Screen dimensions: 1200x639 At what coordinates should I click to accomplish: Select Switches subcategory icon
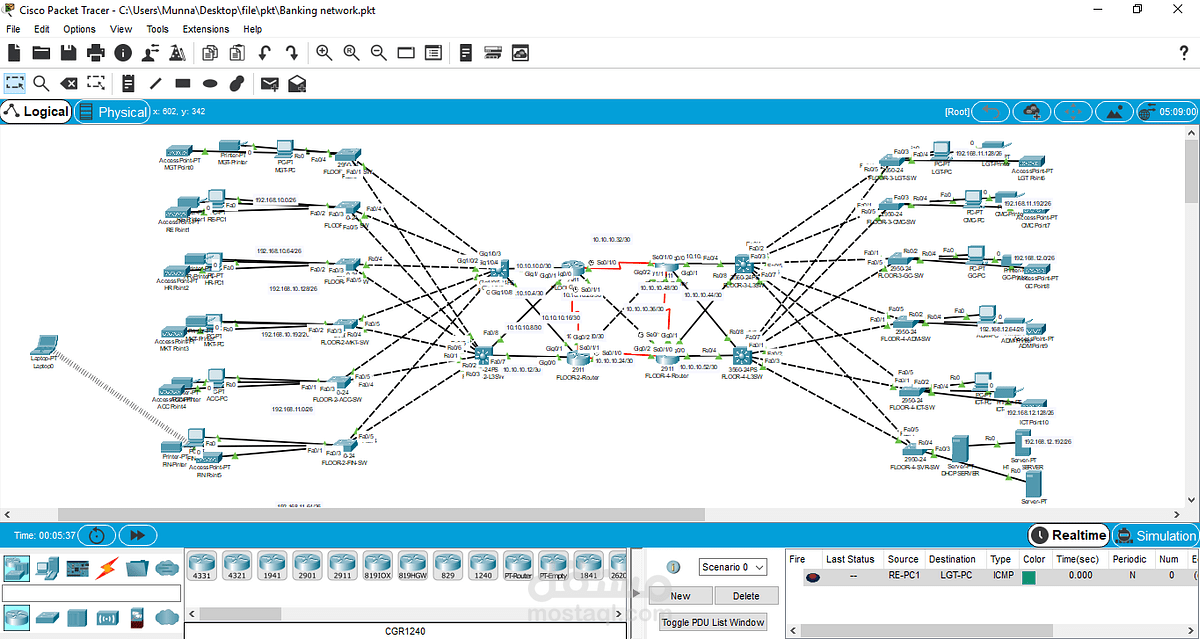pos(46,618)
